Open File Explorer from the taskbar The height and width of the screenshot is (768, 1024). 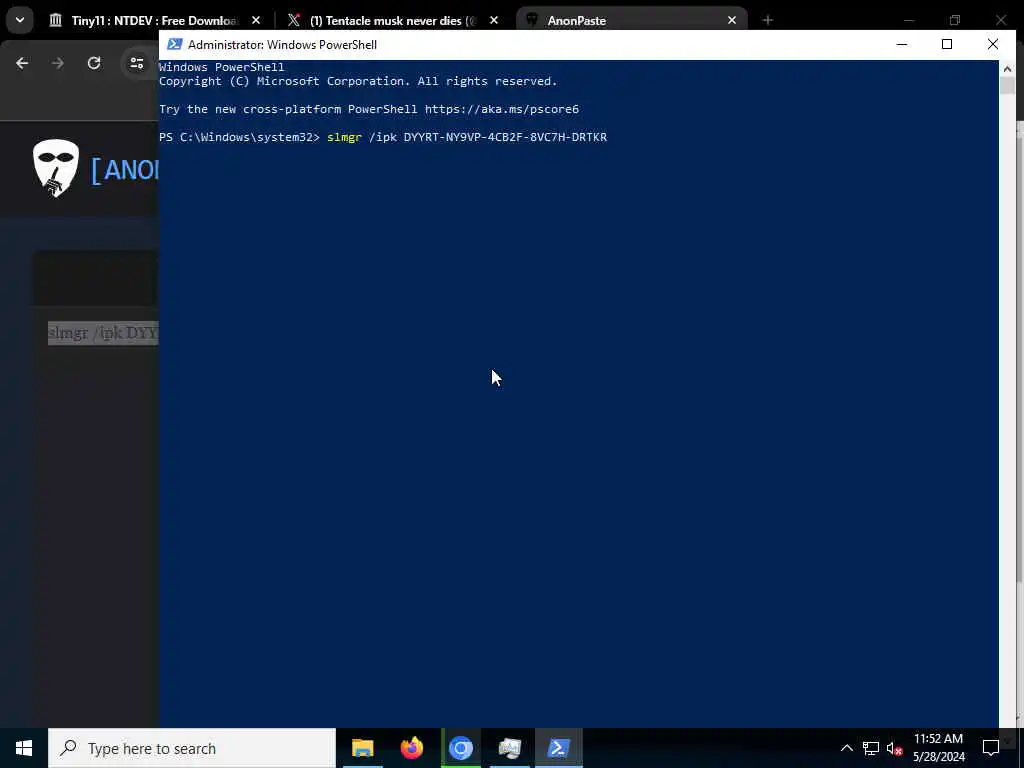coord(362,748)
